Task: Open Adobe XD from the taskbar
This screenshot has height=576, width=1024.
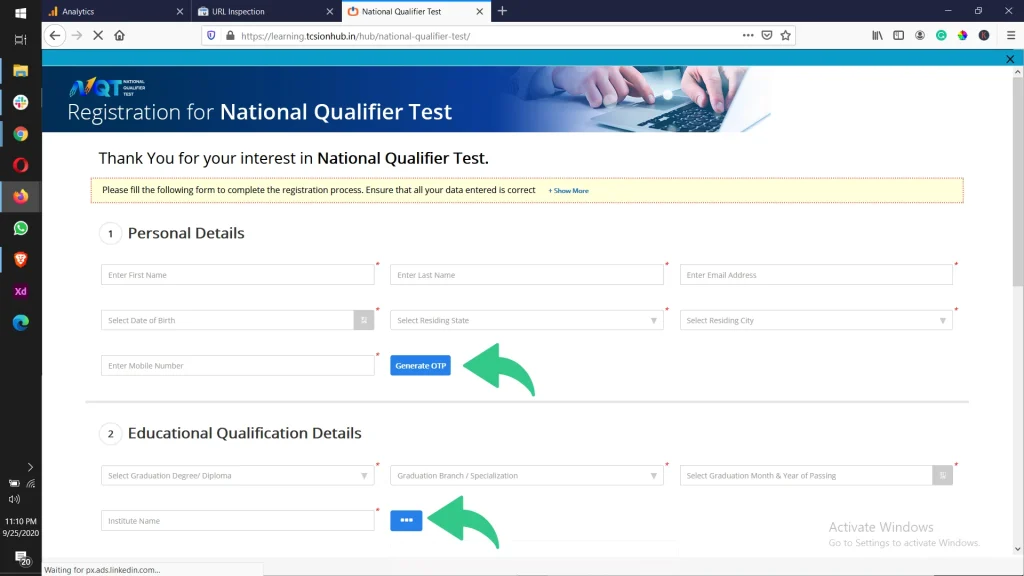Action: click(21, 291)
